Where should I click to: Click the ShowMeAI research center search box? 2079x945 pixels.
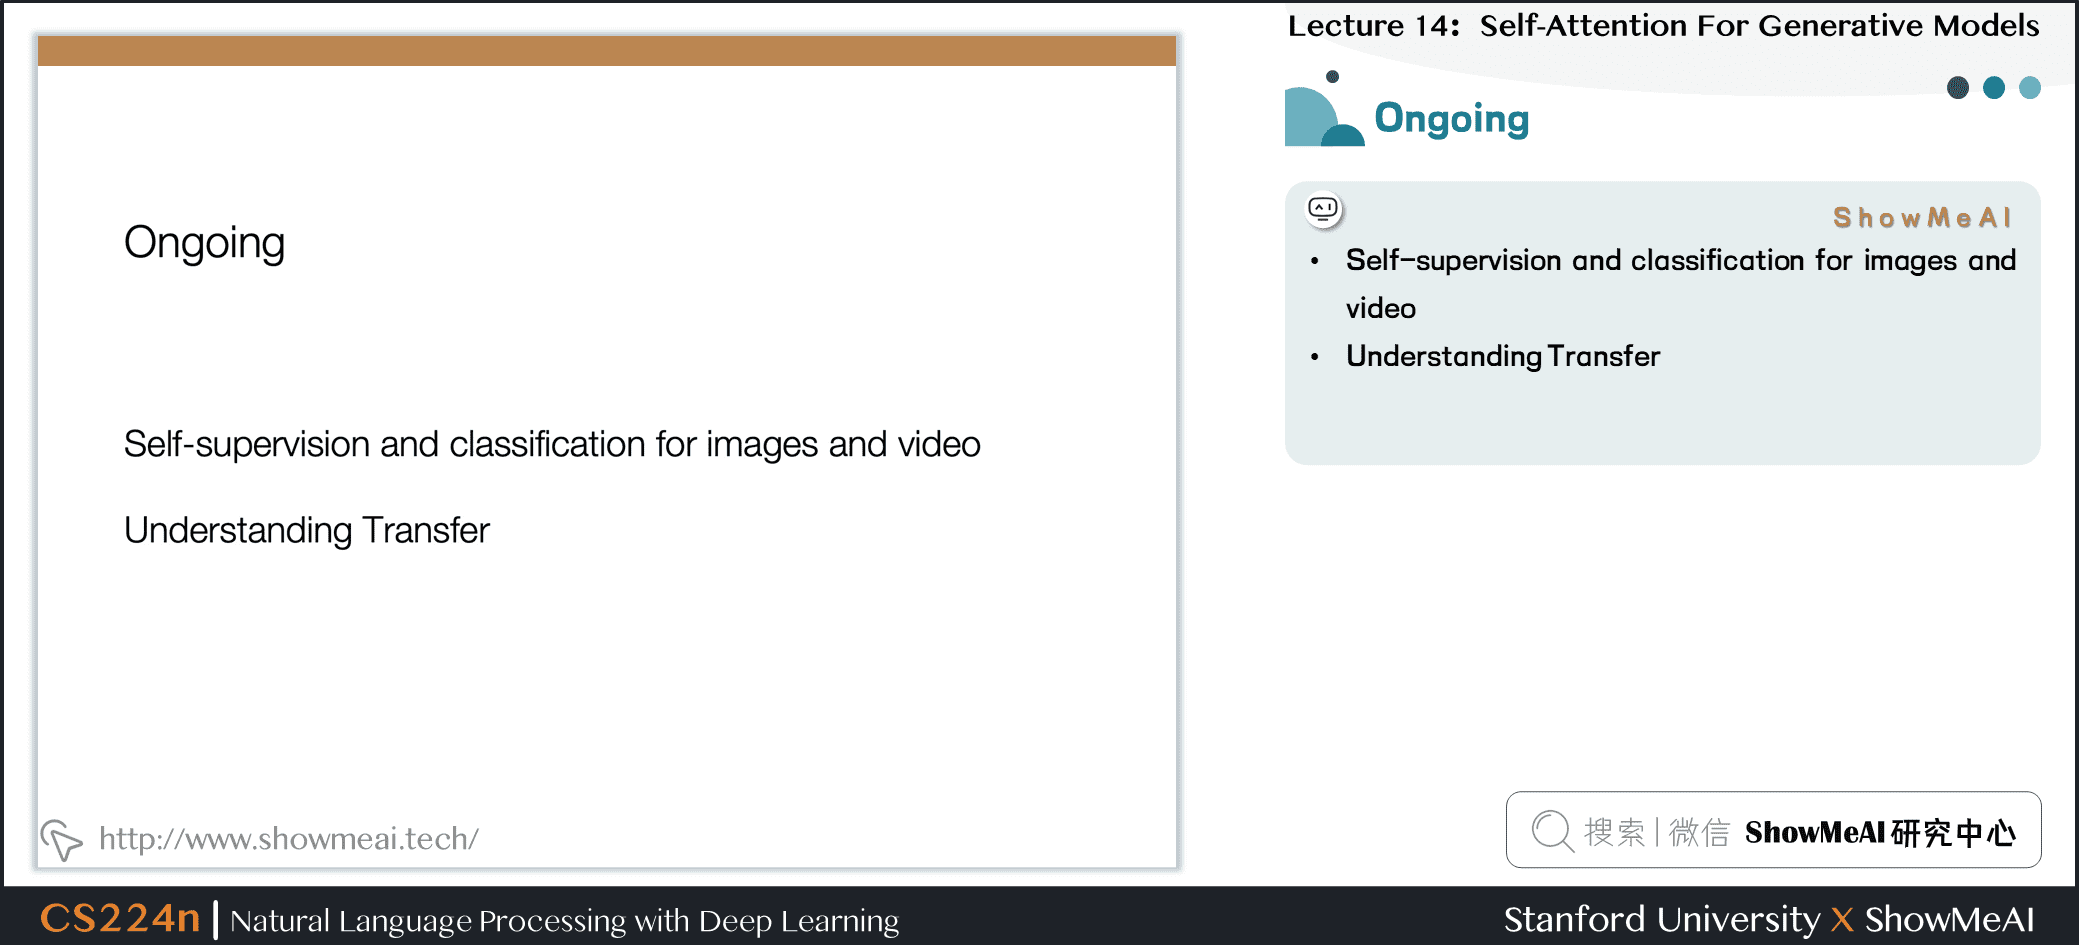[1773, 830]
